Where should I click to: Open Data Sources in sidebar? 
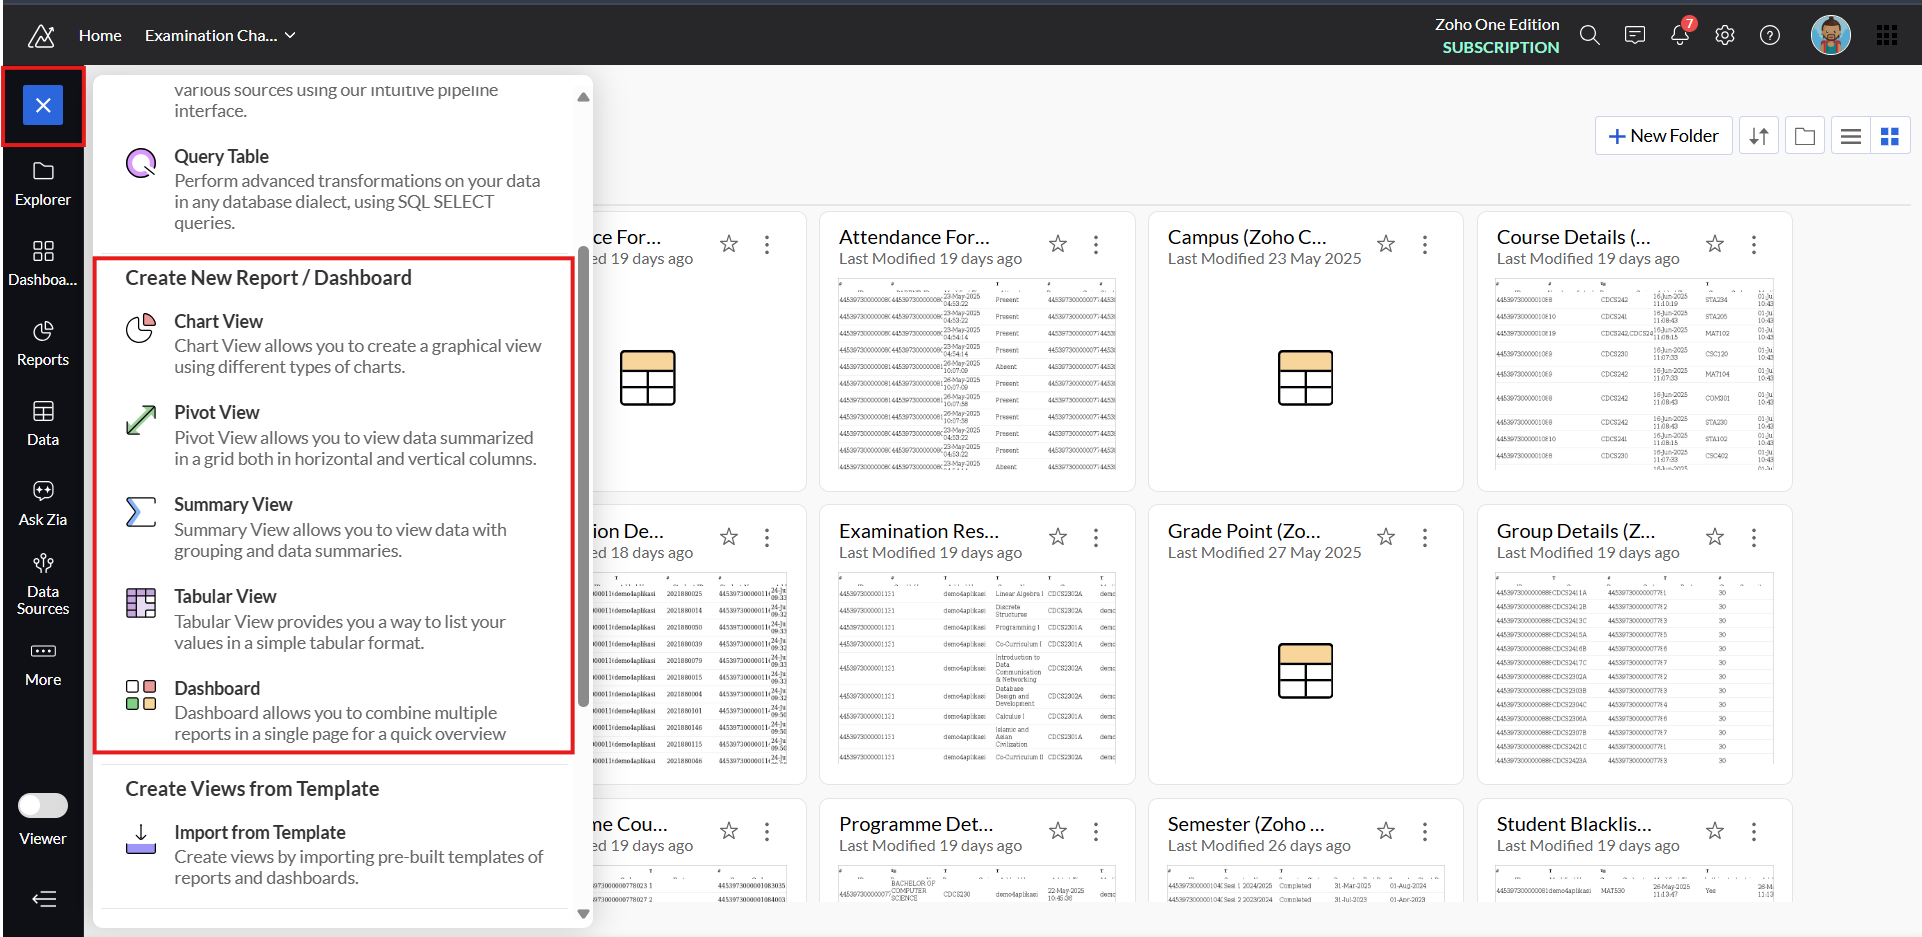coord(43,585)
